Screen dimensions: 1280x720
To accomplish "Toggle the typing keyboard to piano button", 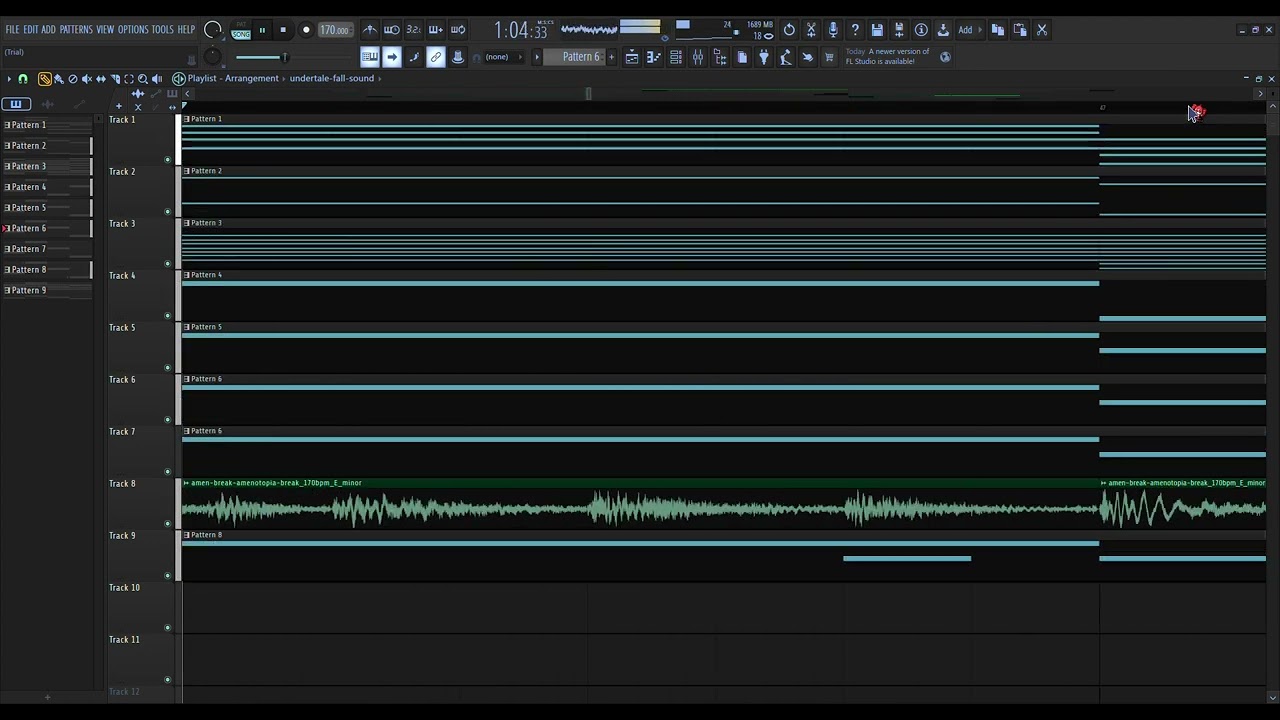I will (370, 57).
